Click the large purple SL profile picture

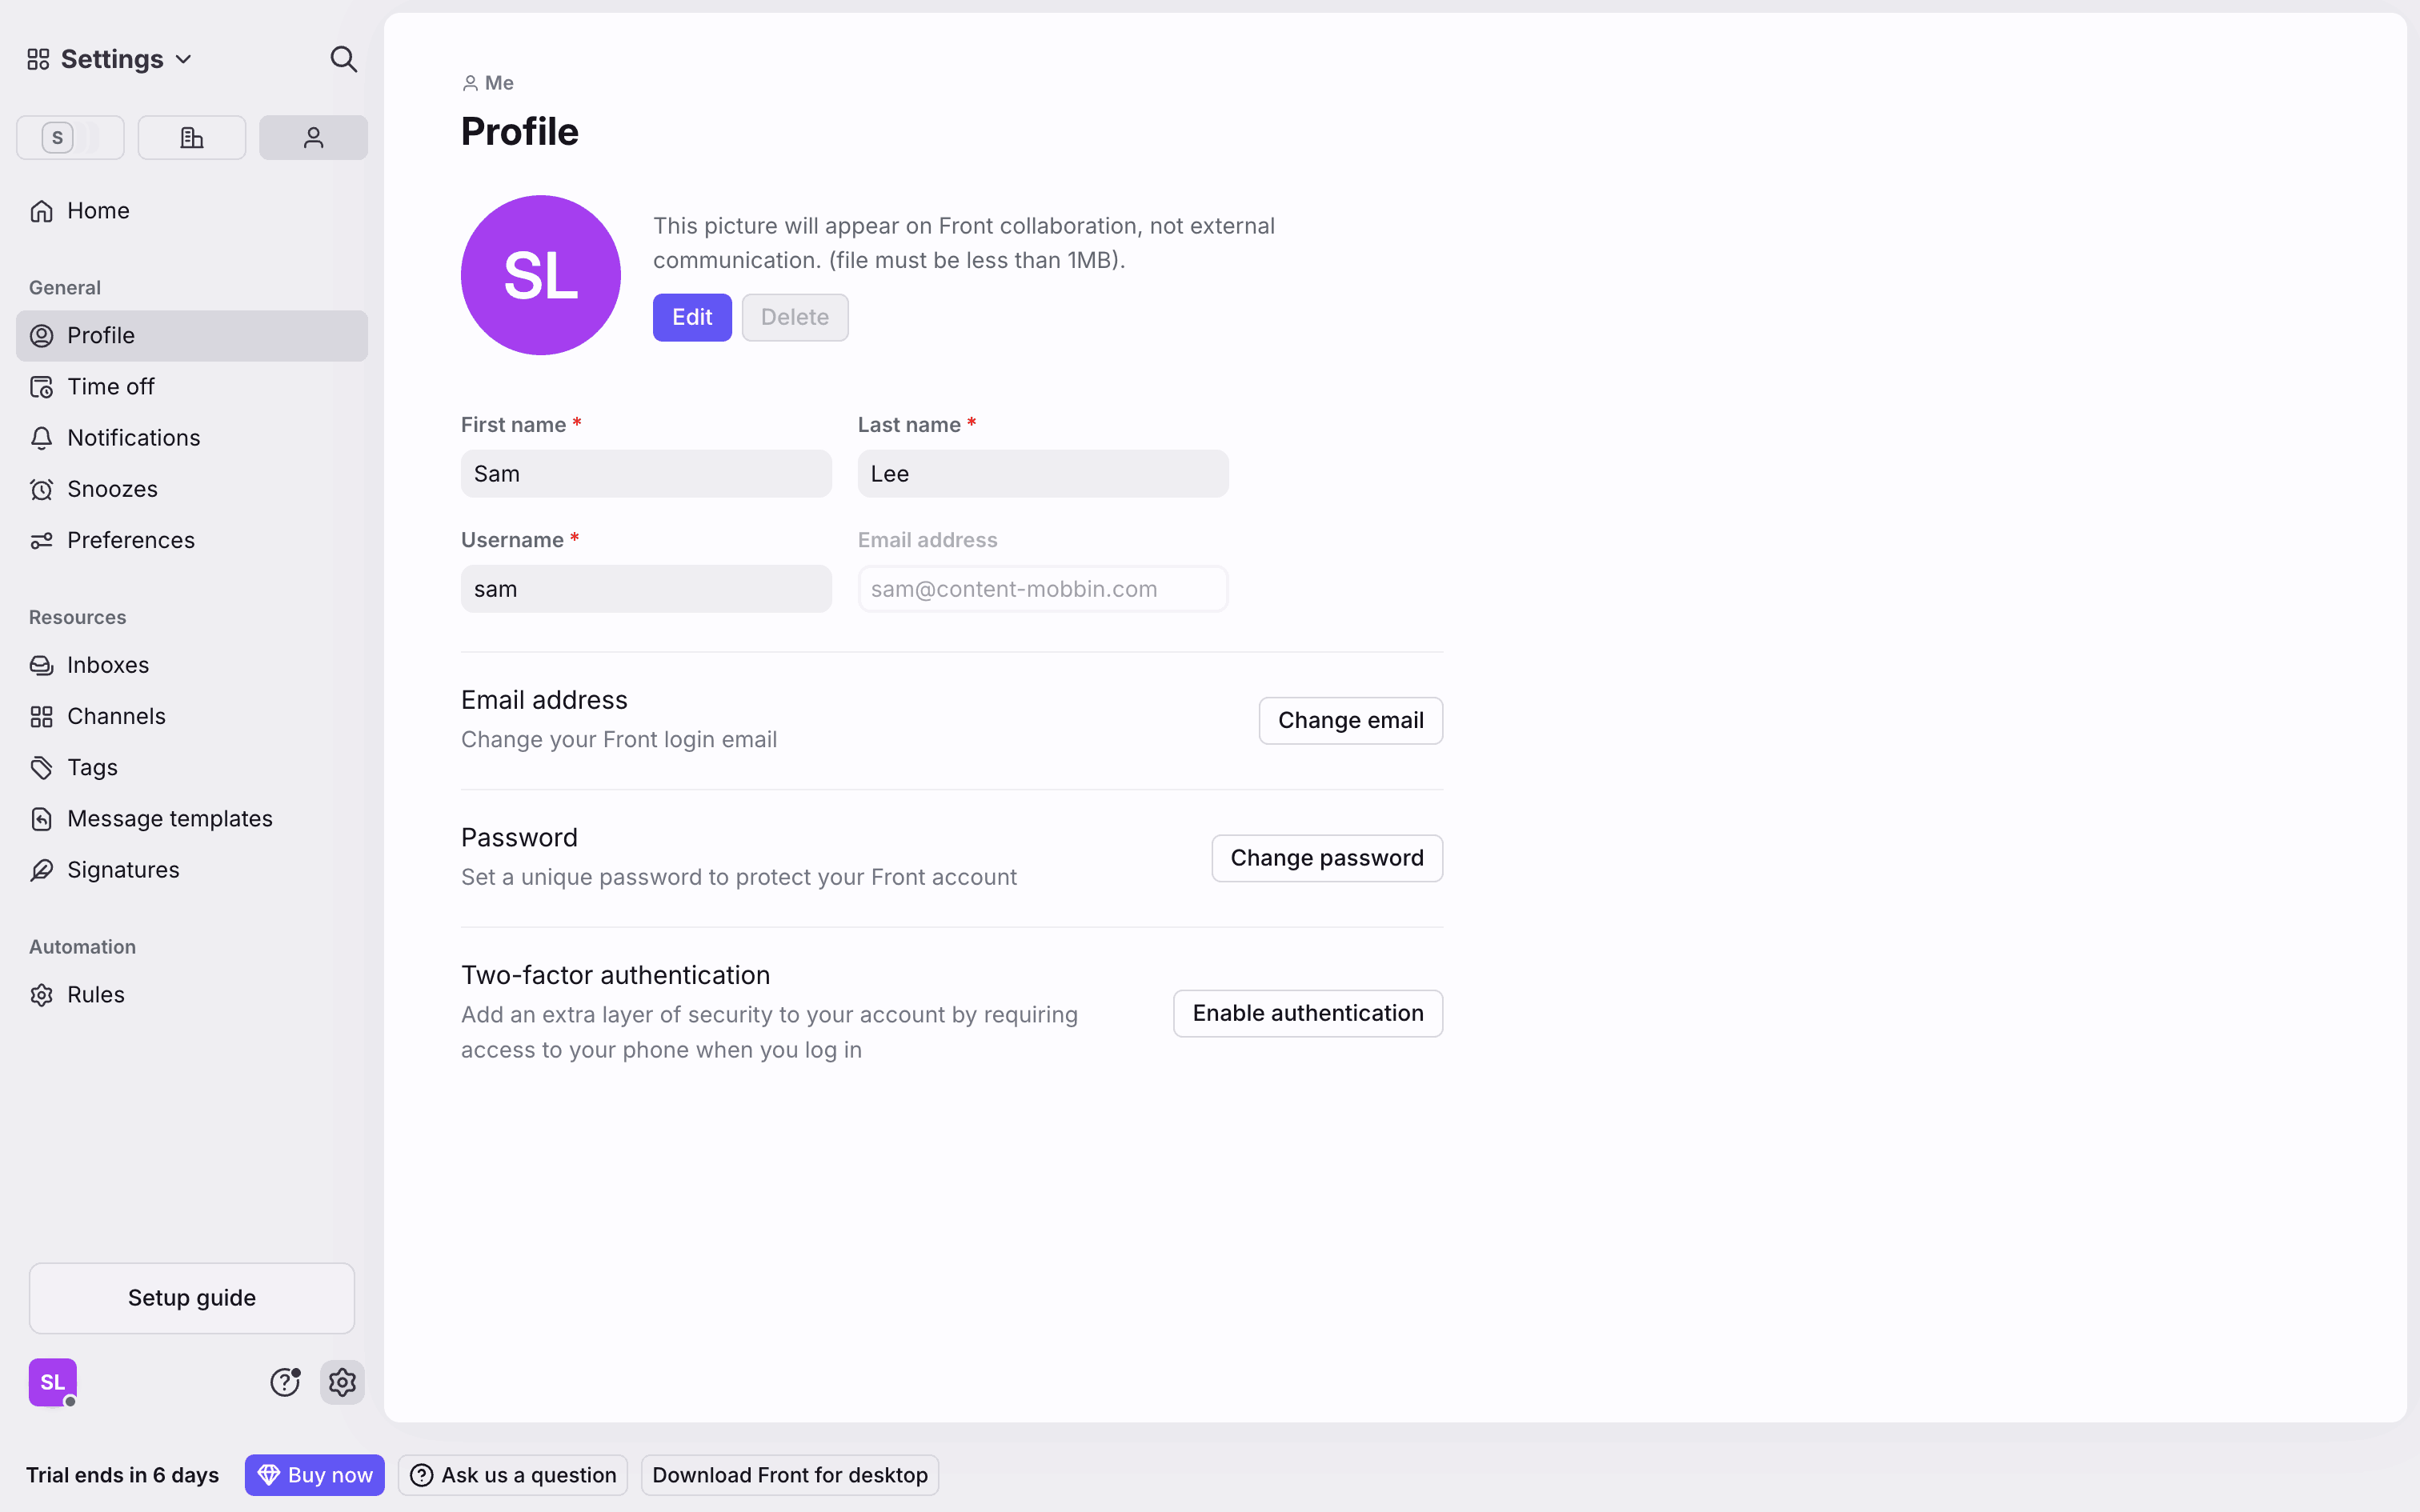point(541,275)
